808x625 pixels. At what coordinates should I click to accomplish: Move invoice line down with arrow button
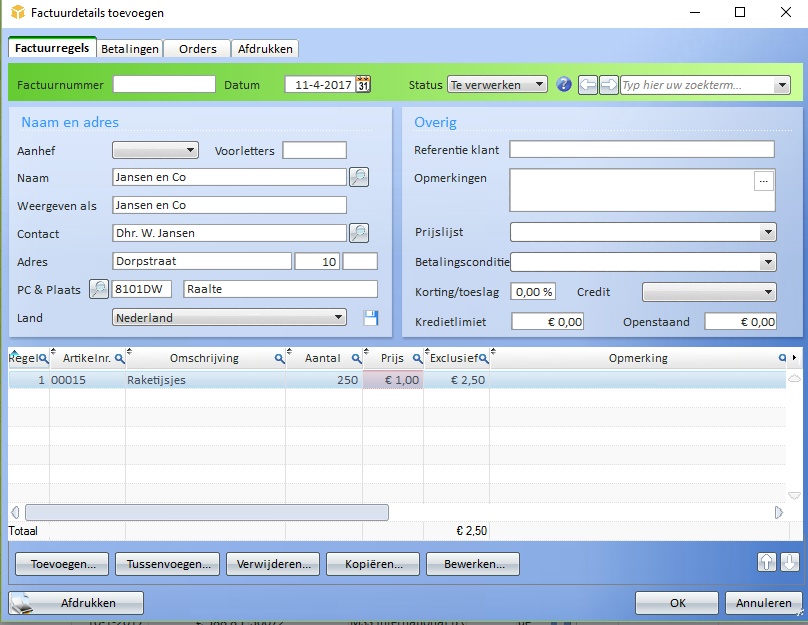click(789, 562)
